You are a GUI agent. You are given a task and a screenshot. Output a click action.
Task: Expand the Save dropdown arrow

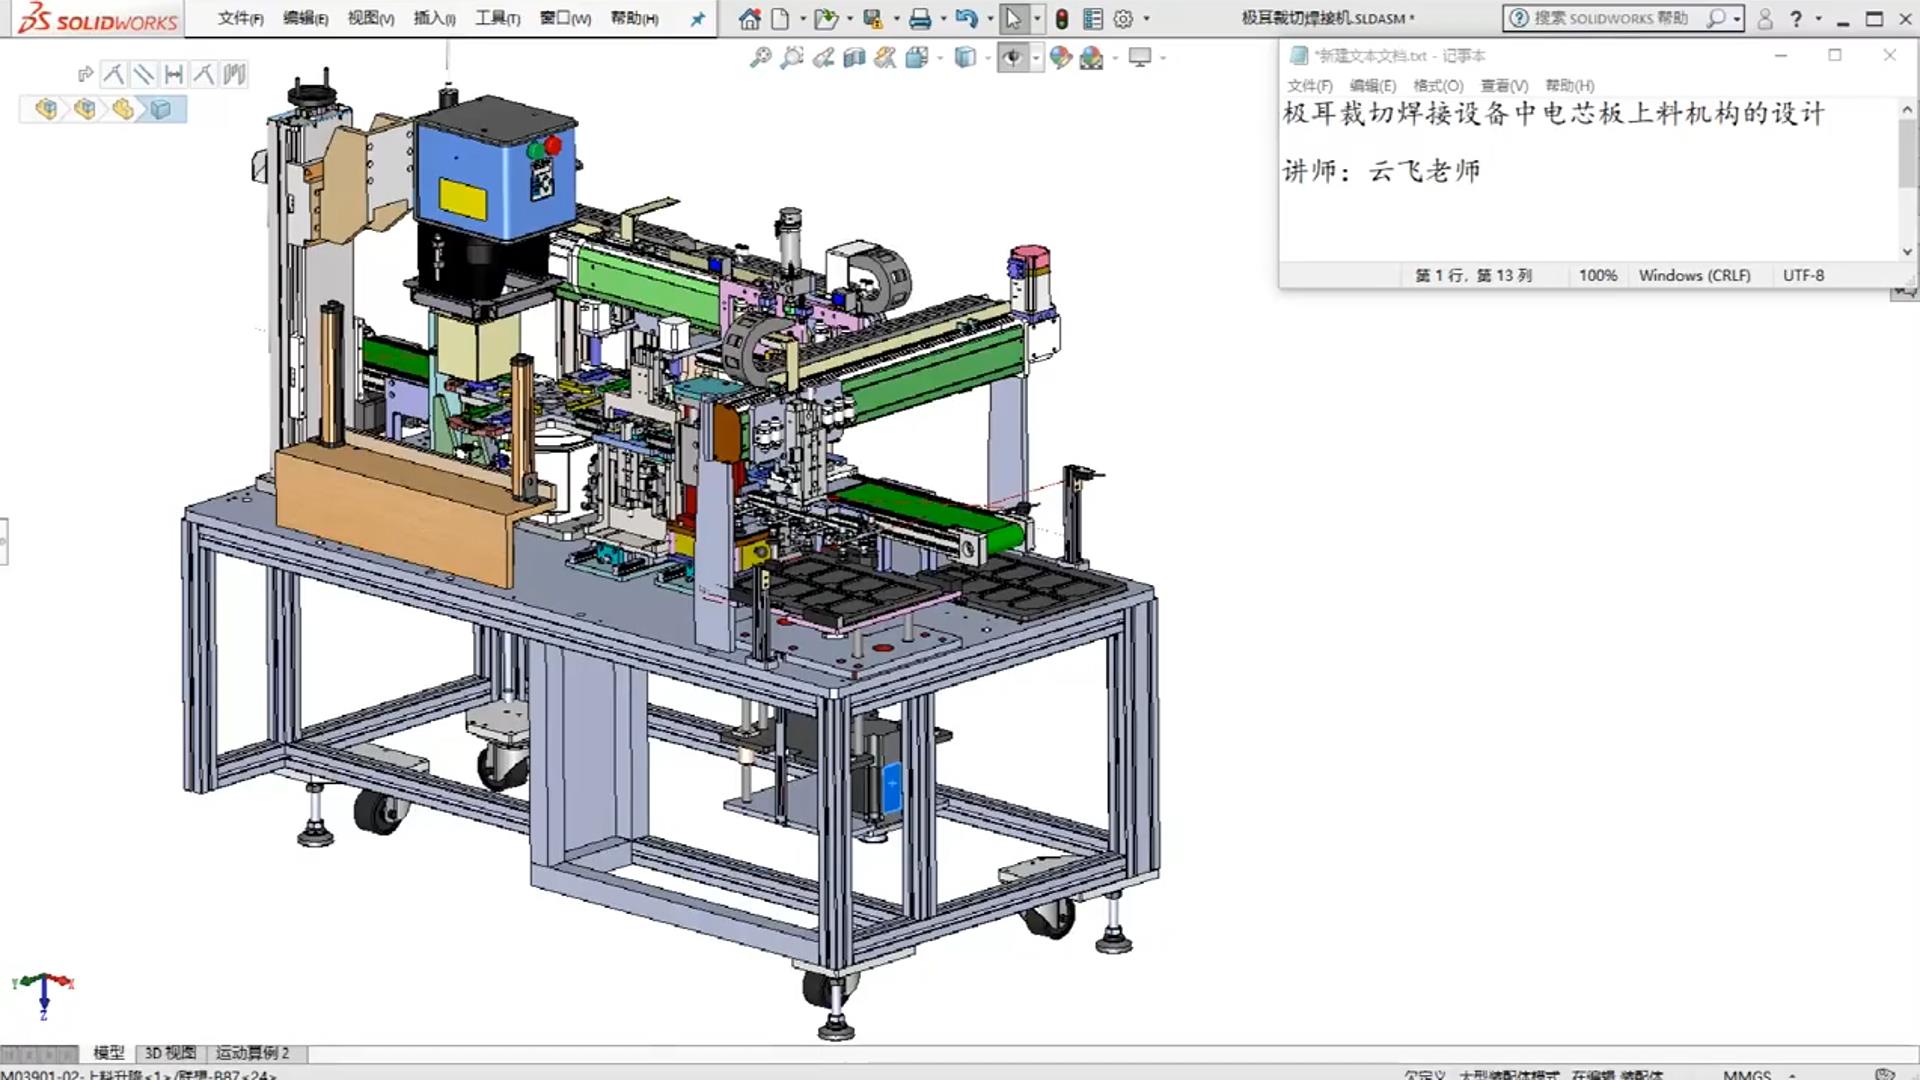[896, 18]
